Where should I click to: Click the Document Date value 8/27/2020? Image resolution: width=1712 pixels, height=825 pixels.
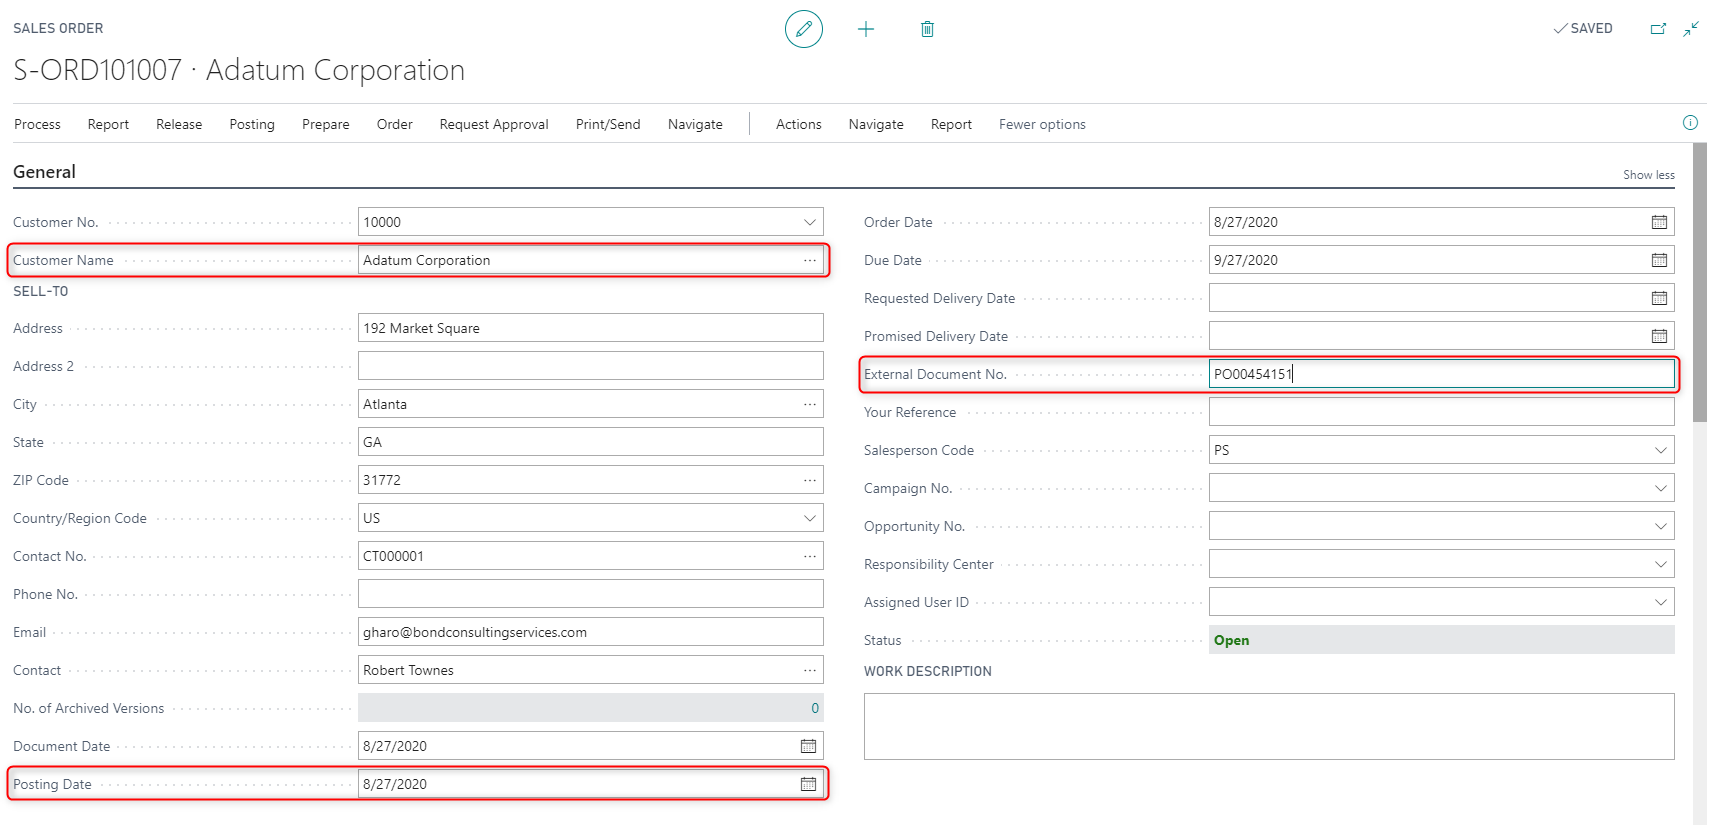[395, 746]
